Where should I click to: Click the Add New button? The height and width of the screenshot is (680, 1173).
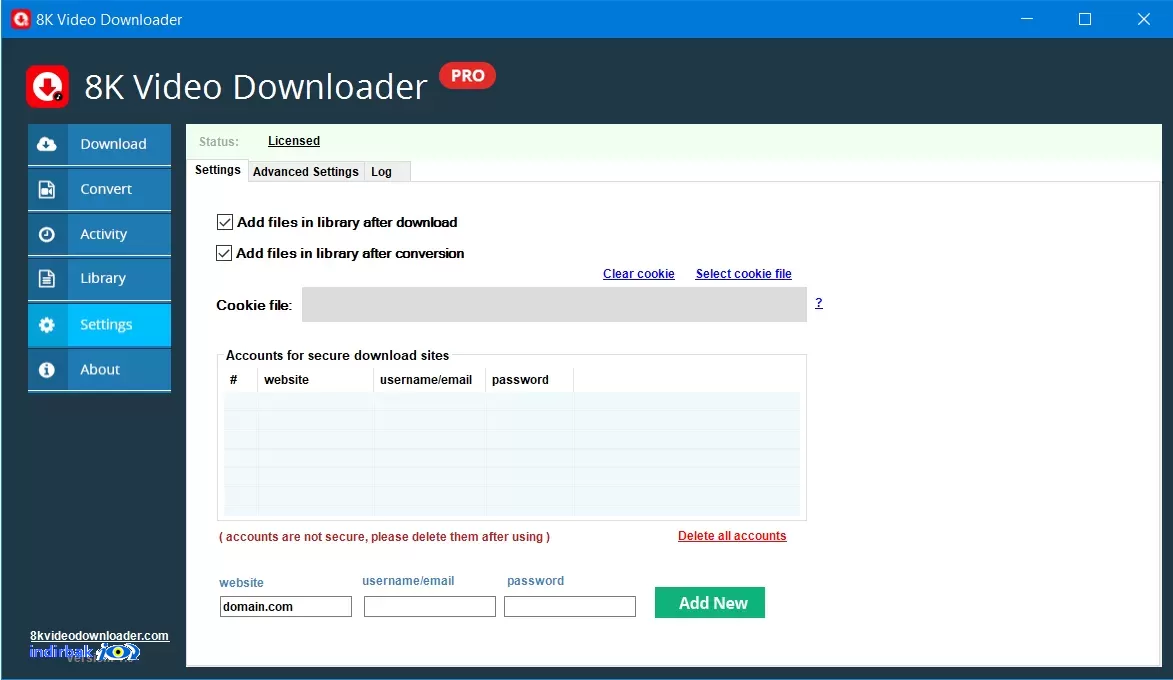click(710, 603)
